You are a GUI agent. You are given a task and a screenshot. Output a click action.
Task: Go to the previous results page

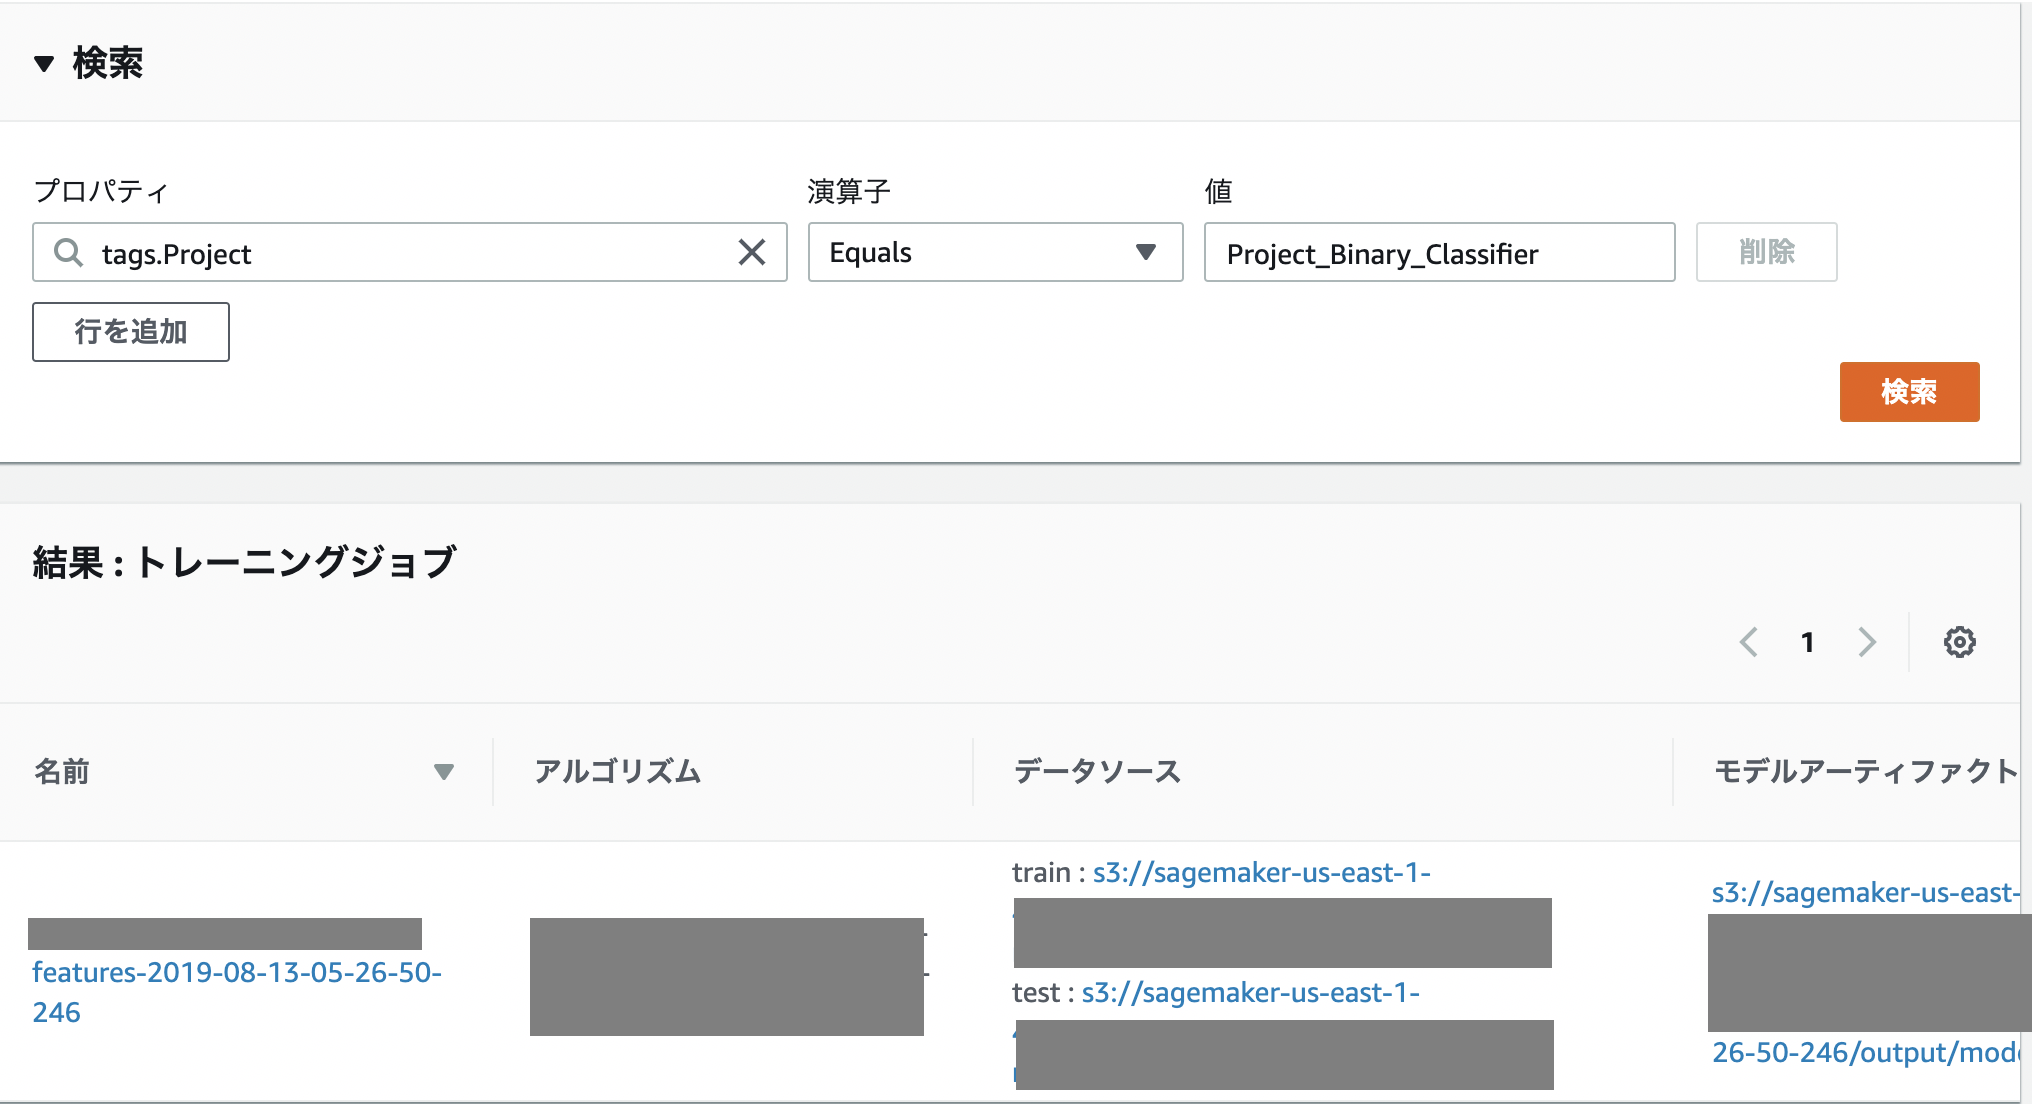(1748, 642)
